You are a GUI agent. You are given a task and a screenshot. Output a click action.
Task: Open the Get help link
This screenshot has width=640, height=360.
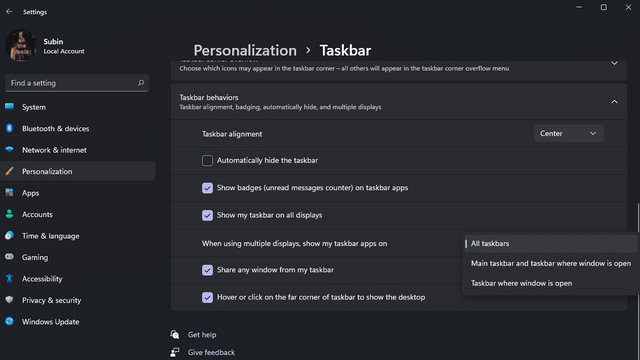[202, 335]
